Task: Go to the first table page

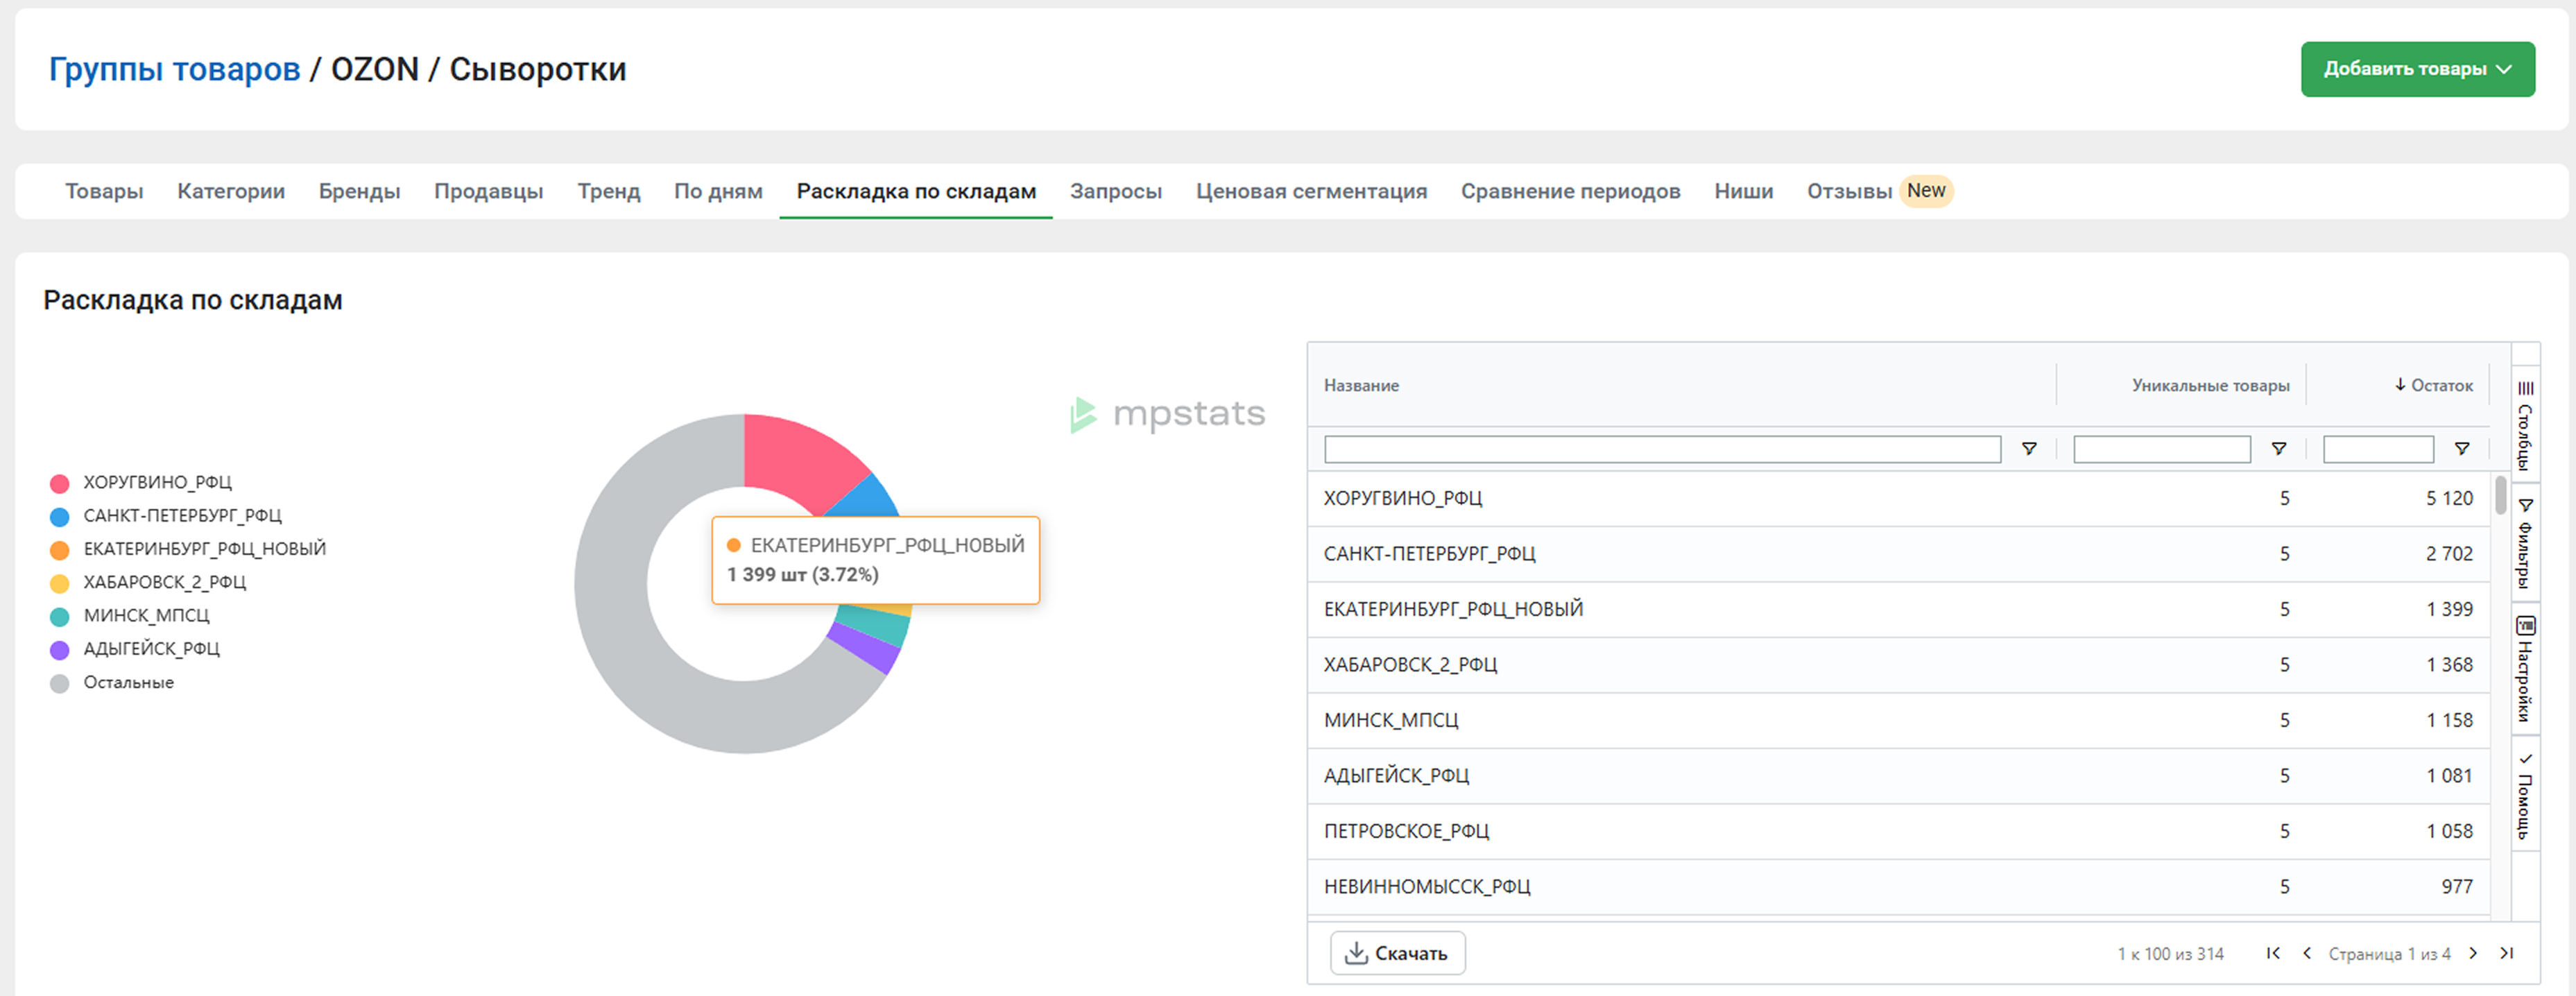Action: [2273, 953]
